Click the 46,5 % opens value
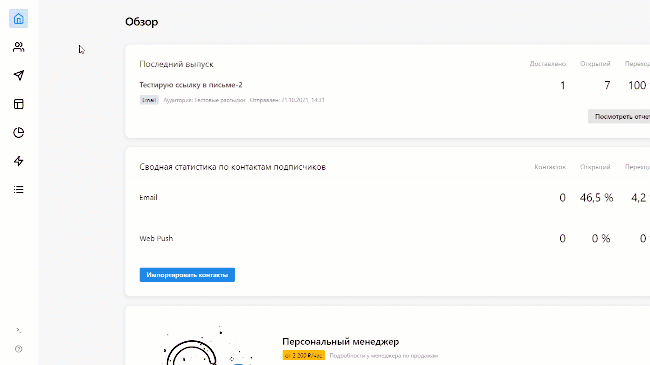650x365 pixels. pyautogui.click(x=596, y=198)
